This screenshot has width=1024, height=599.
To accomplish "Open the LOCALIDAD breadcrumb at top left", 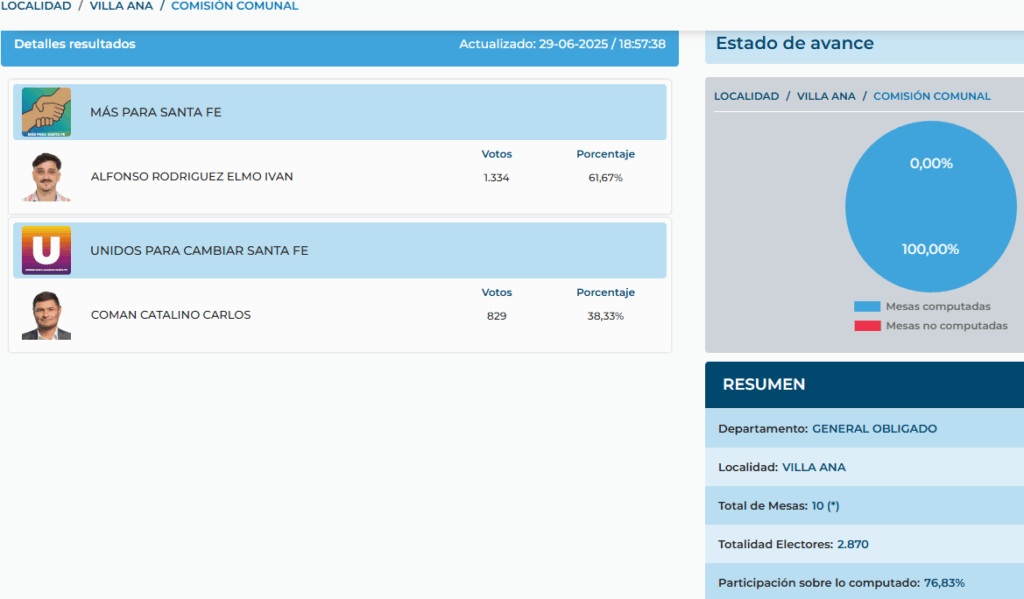I will tap(36, 6).
